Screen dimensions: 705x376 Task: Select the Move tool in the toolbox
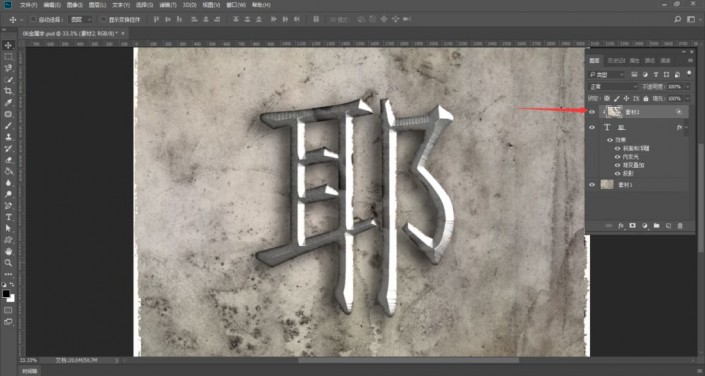(x=8, y=45)
